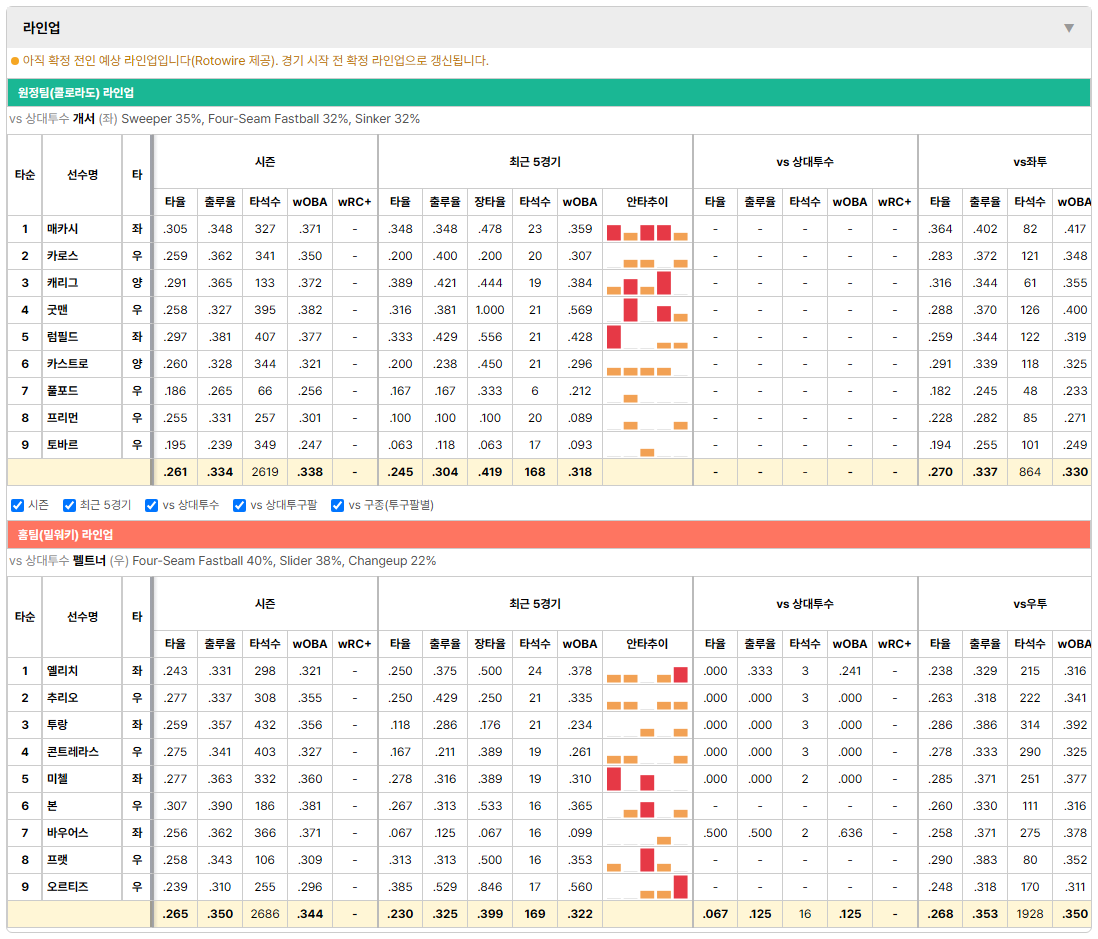The height and width of the screenshot is (939, 1098).
Task: Click player name 토바르 in Colorado lineup
Action: pyautogui.click(x=62, y=445)
